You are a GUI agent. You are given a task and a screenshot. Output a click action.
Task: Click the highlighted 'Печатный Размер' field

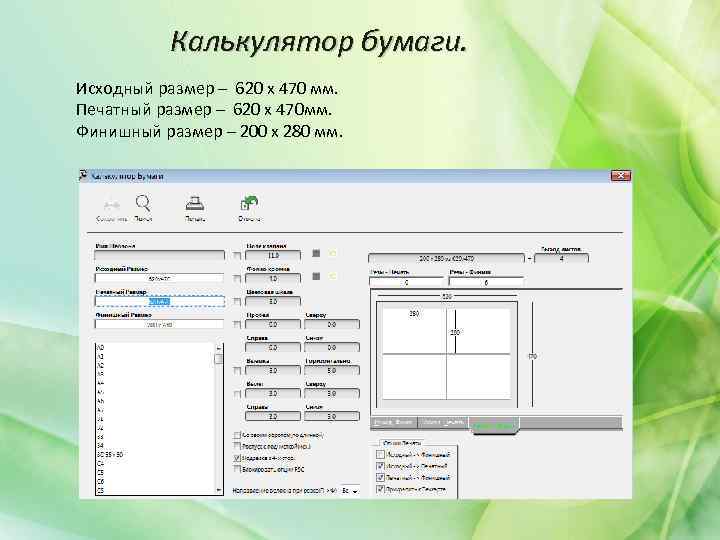(159, 301)
